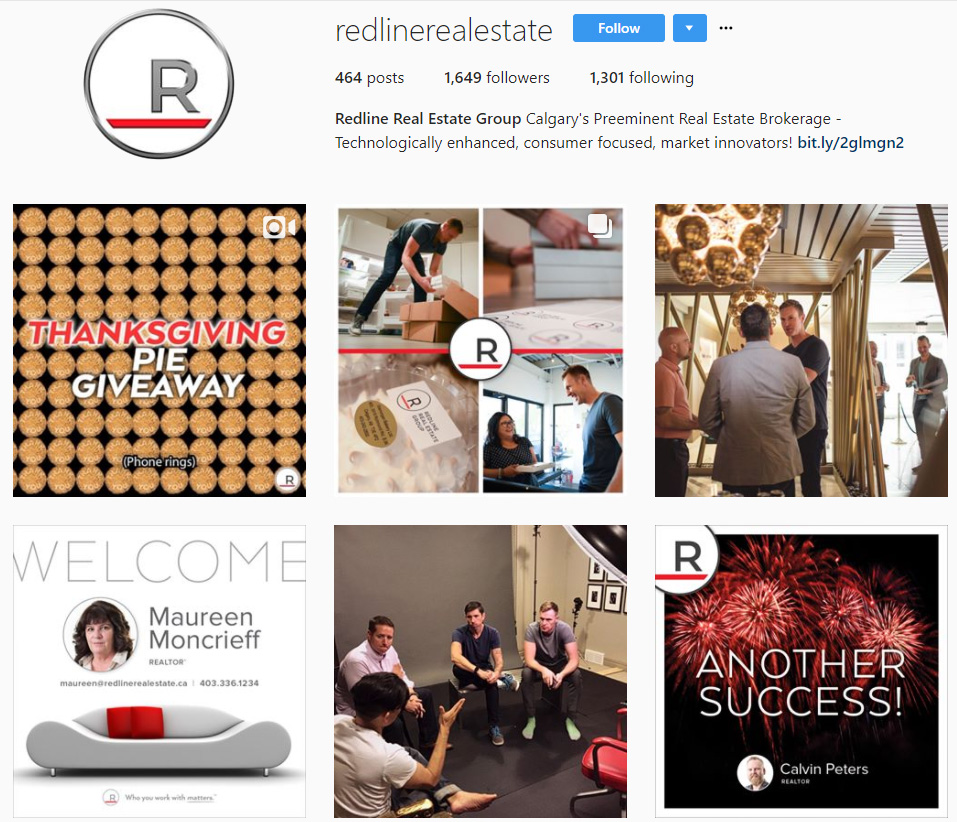View the 1,301 following list
The height and width of the screenshot is (822, 957).
(x=641, y=78)
